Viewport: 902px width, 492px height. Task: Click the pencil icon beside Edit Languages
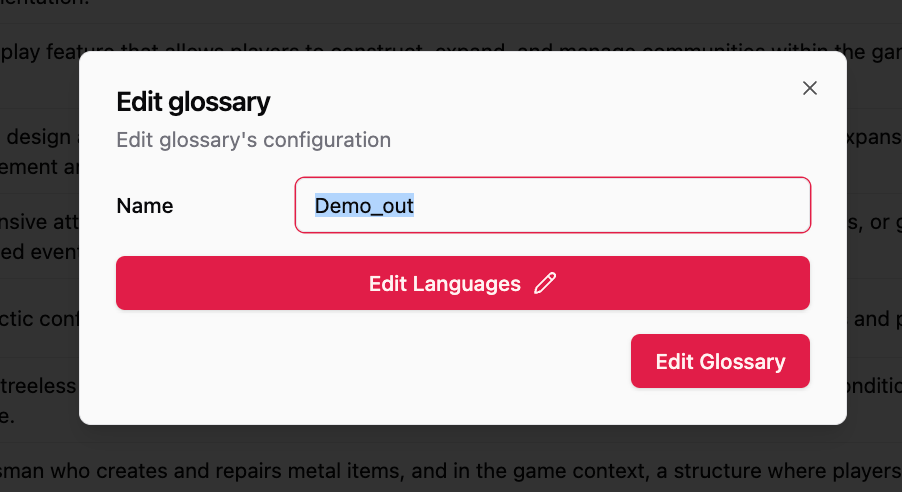click(x=545, y=283)
